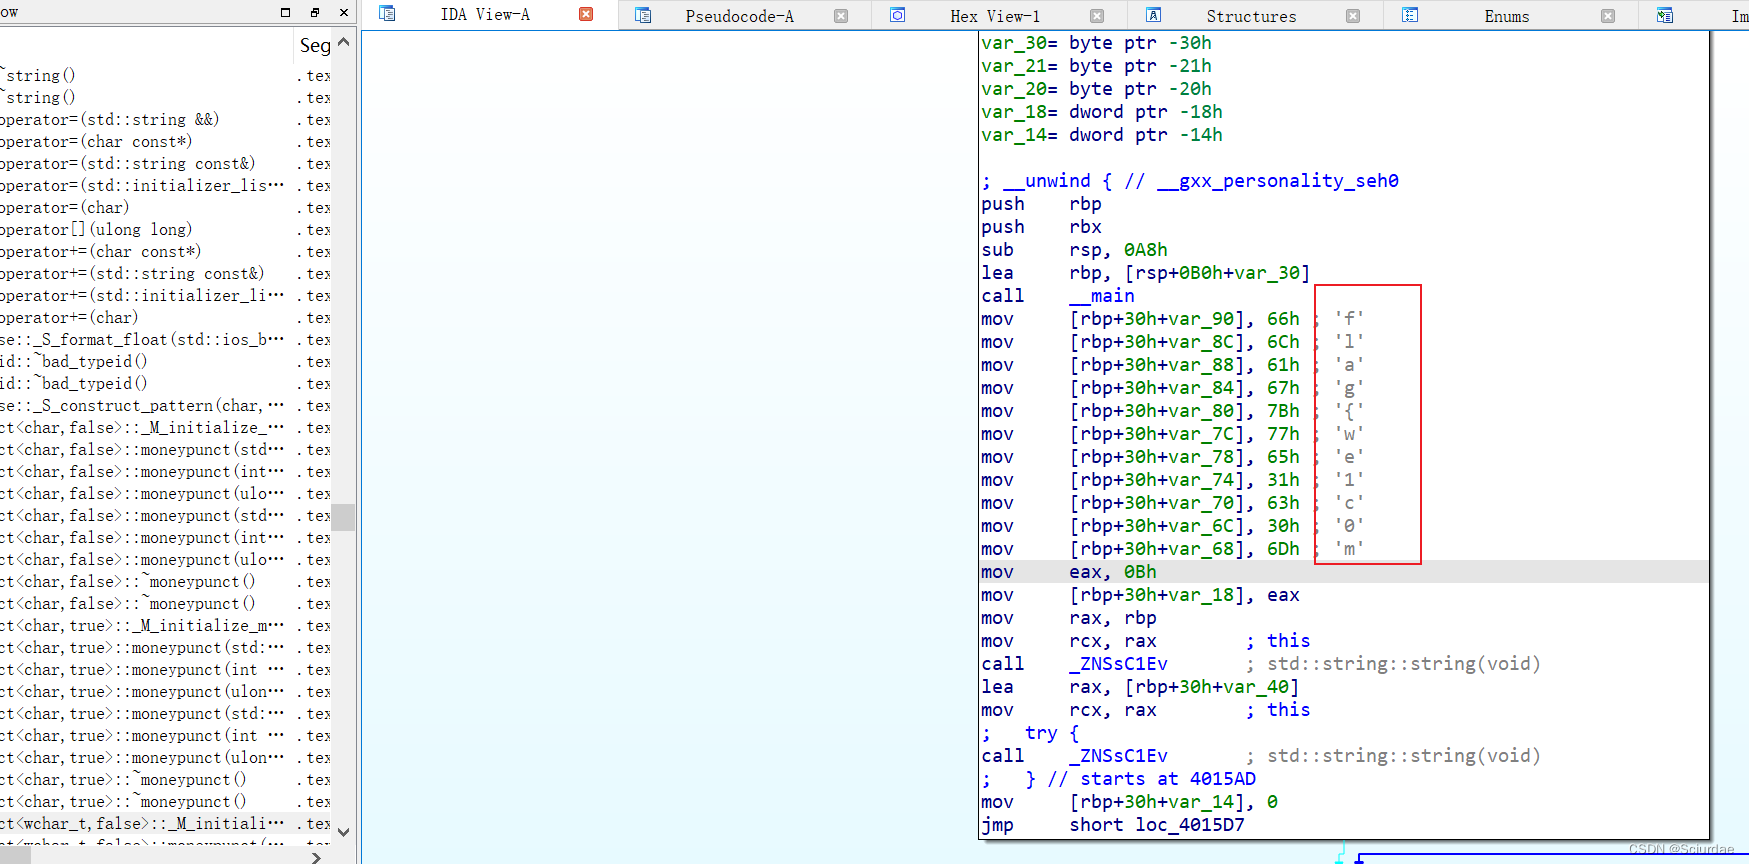Screen dimensions: 1749x864
Task: Switch to the IDA View-A tab
Action: pos(485,15)
